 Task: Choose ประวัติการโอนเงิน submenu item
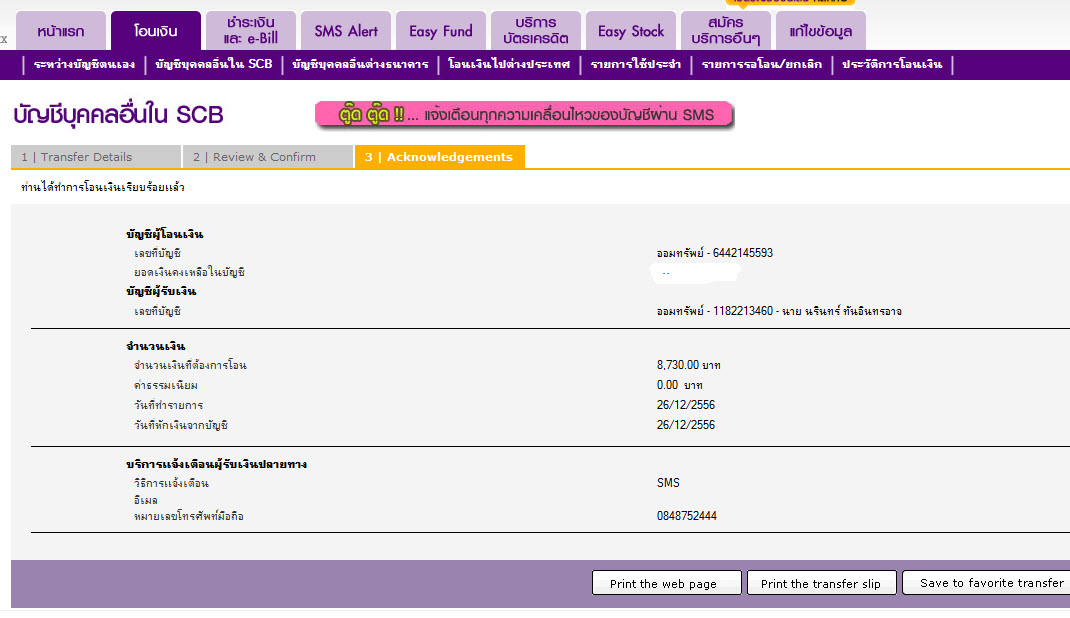coord(892,64)
